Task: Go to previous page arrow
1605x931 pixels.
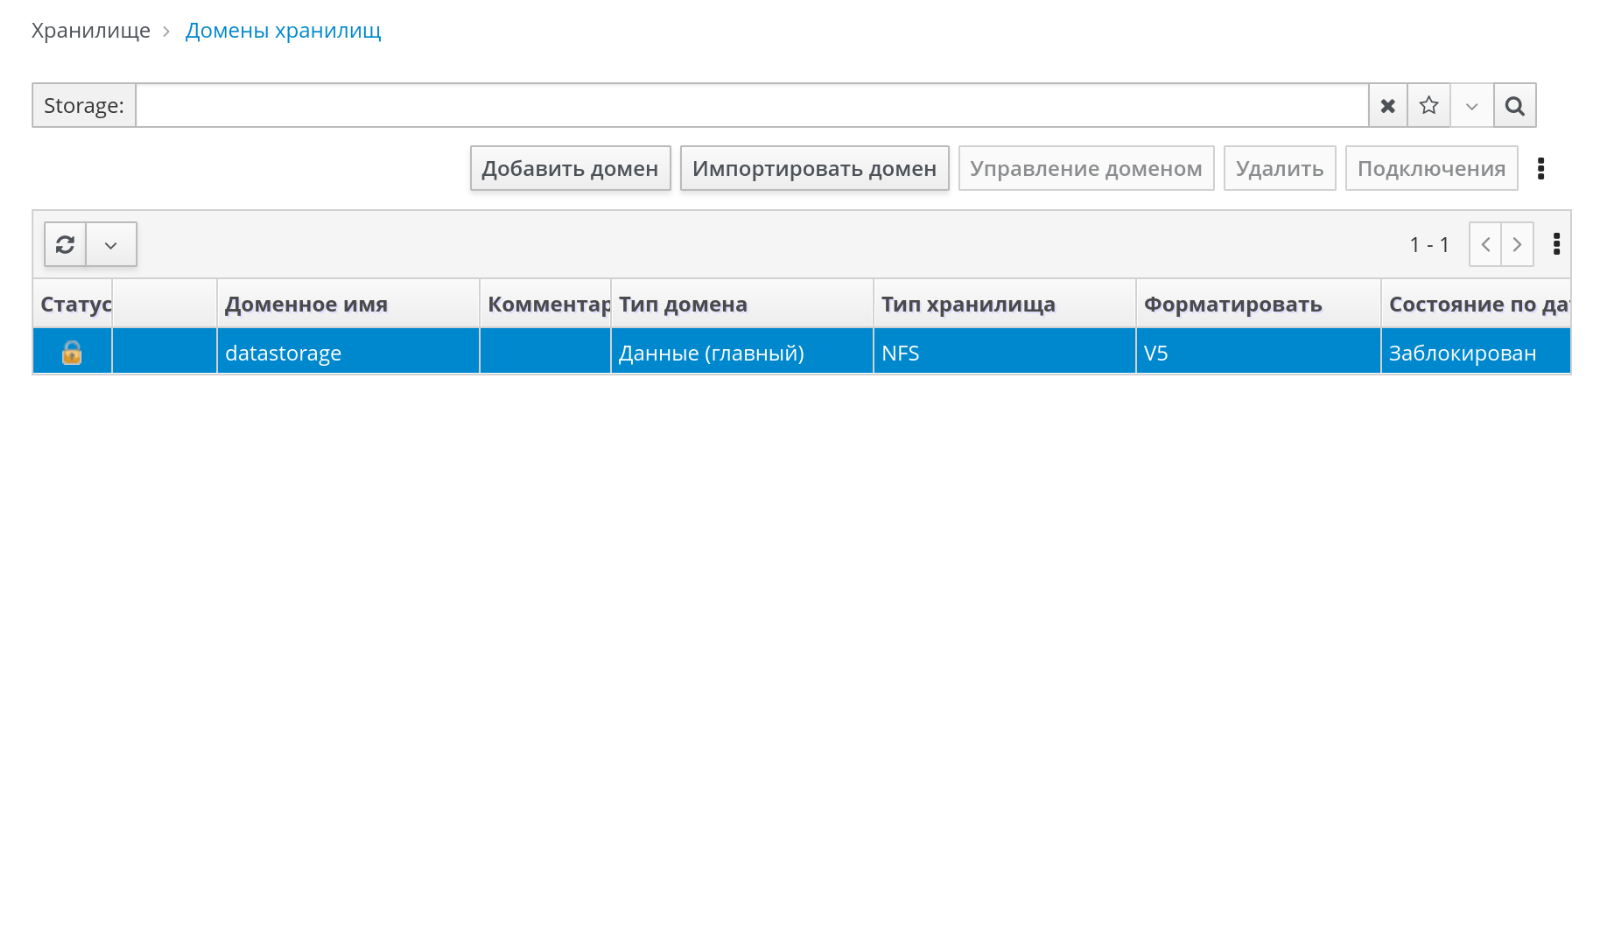Action: point(1485,245)
